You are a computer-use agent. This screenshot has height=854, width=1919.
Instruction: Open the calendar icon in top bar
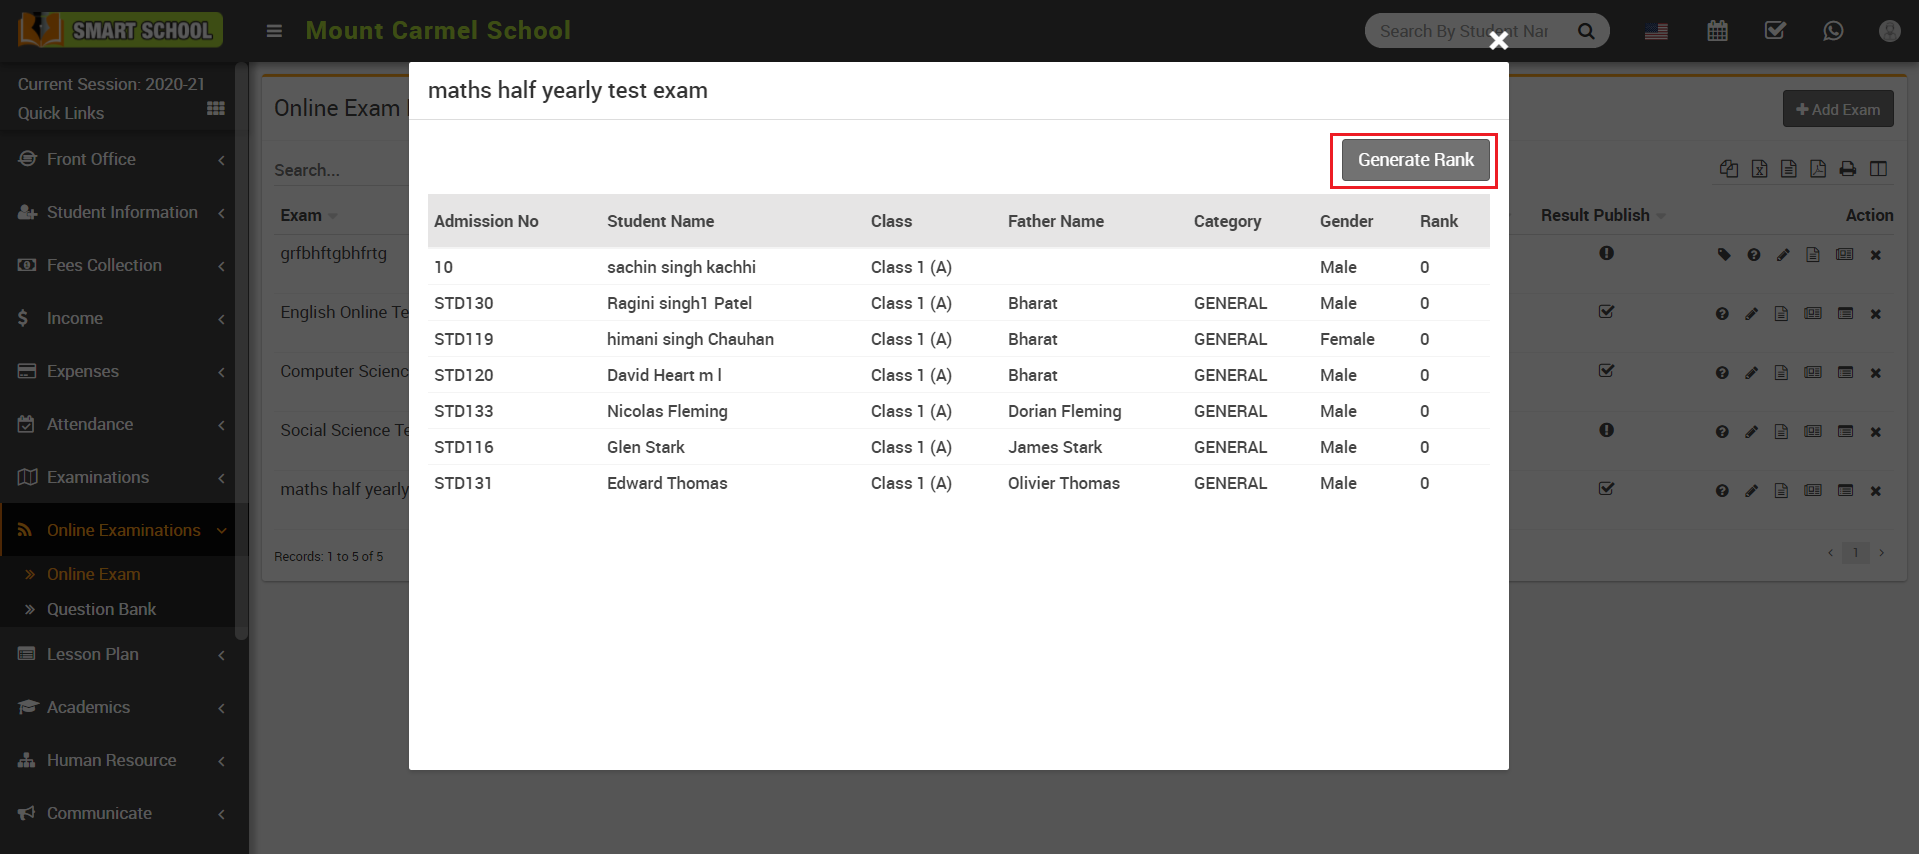click(x=1717, y=31)
